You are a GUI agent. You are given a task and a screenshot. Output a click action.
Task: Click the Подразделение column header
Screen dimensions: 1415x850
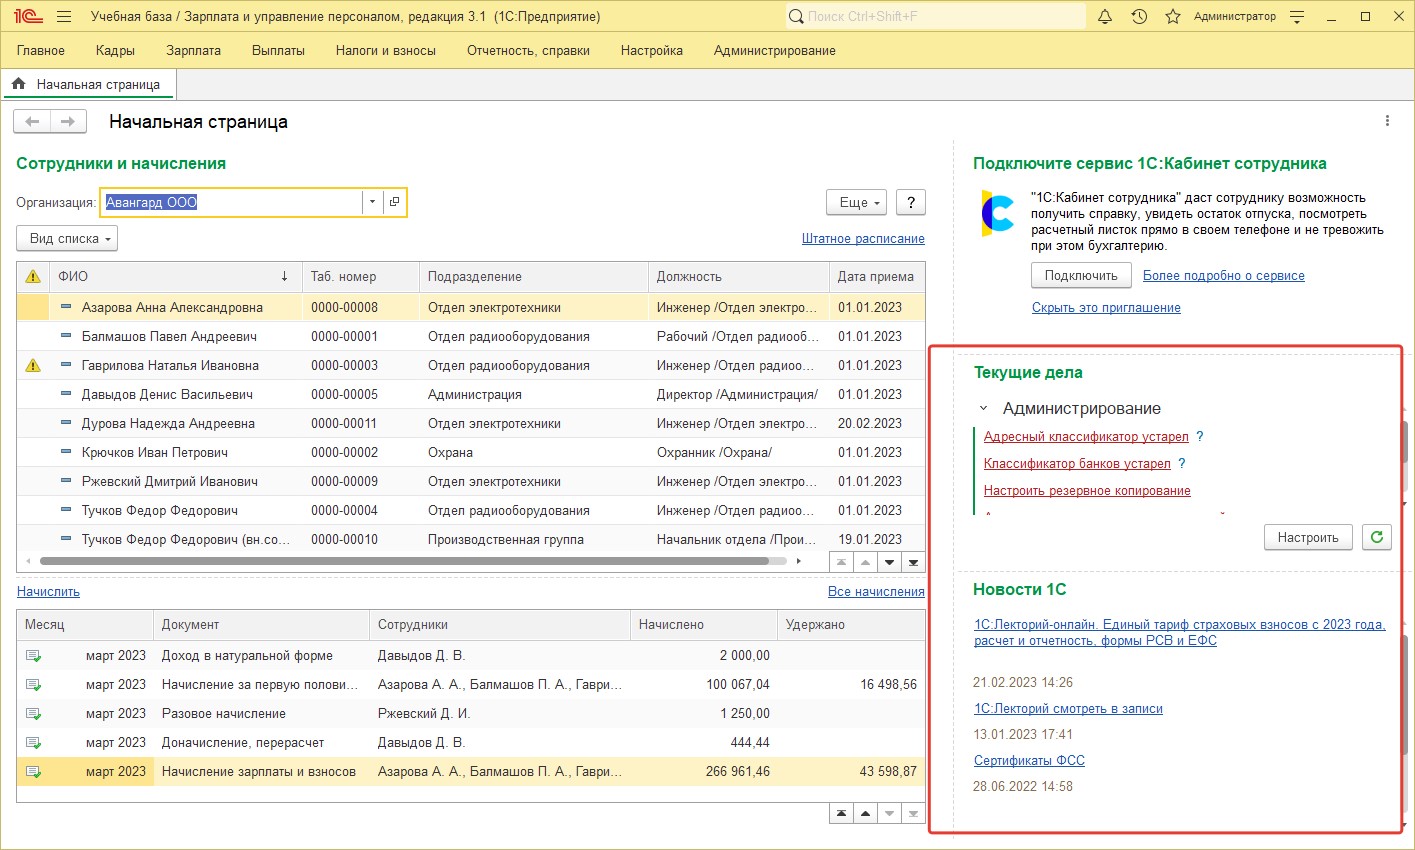point(534,276)
